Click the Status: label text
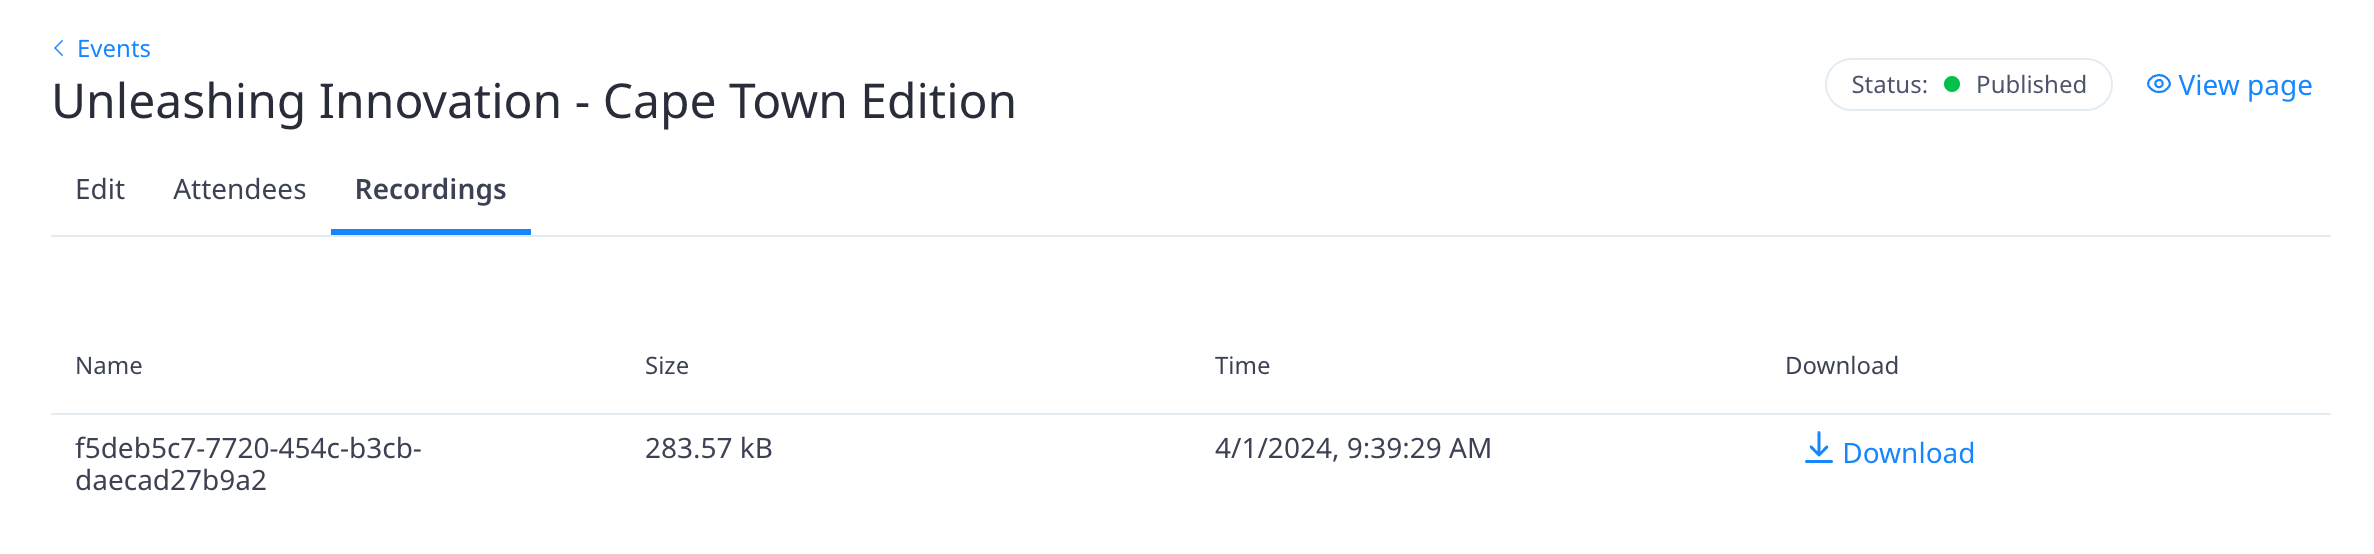Screen dimensions: 2374x554 pyautogui.click(x=1889, y=85)
